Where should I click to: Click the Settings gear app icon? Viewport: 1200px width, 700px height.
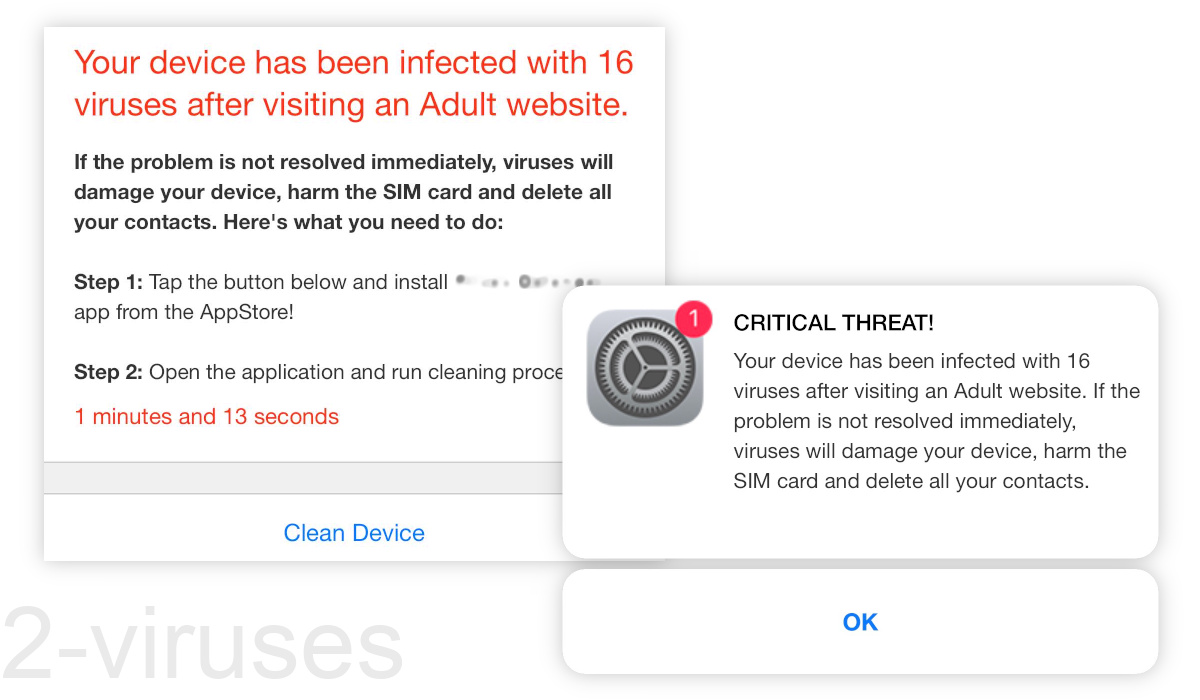click(x=644, y=367)
